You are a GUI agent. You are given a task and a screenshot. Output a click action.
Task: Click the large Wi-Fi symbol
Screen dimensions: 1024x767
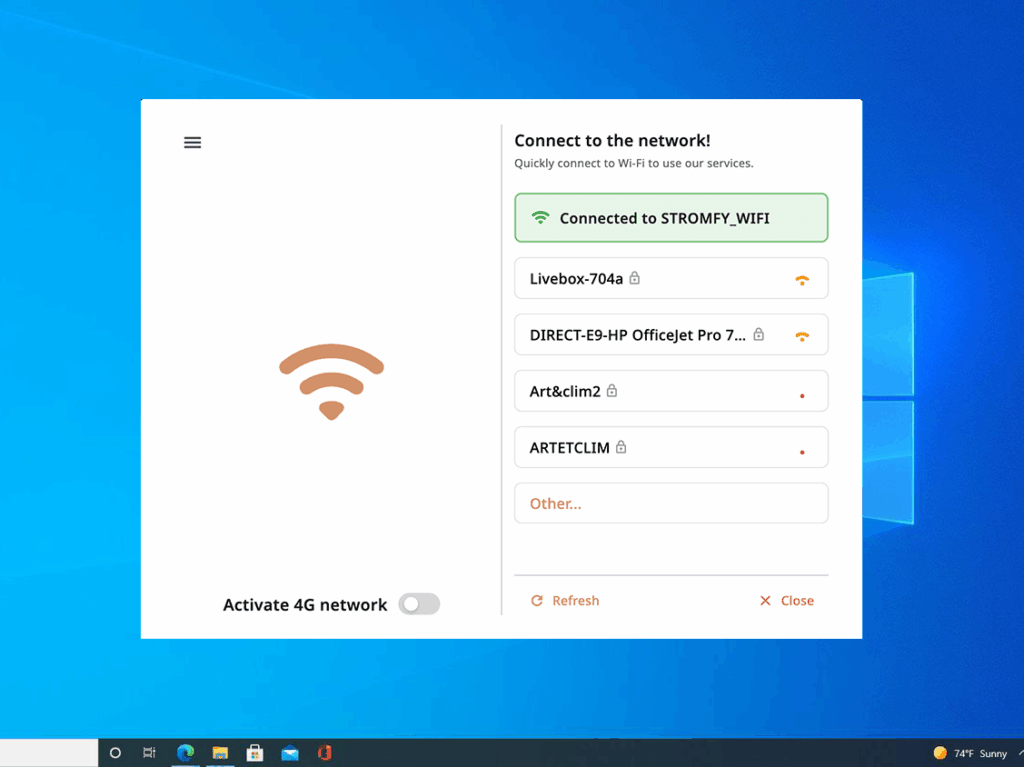point(331,381)
